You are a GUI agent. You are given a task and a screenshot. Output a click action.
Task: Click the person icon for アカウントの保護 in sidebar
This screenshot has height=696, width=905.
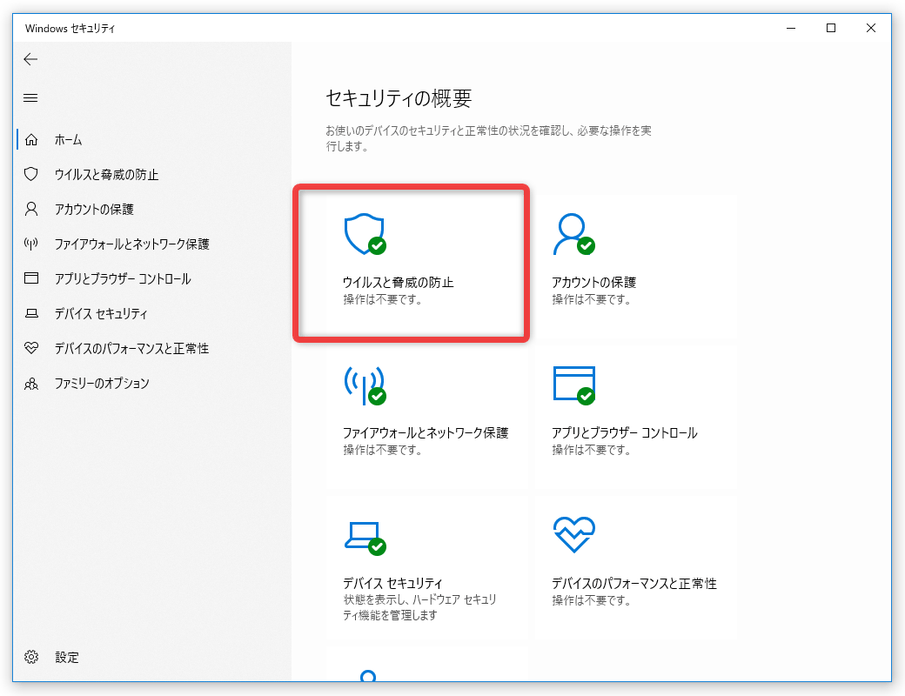31,209
